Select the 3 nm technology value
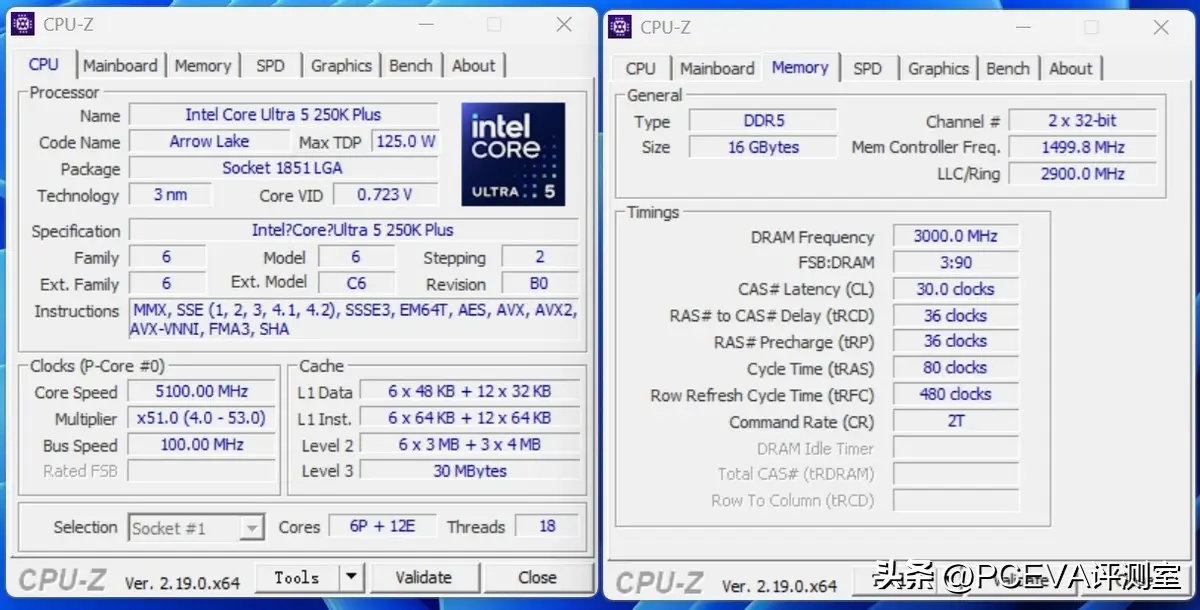The image size is (1200, 610). tap(171, 195)
